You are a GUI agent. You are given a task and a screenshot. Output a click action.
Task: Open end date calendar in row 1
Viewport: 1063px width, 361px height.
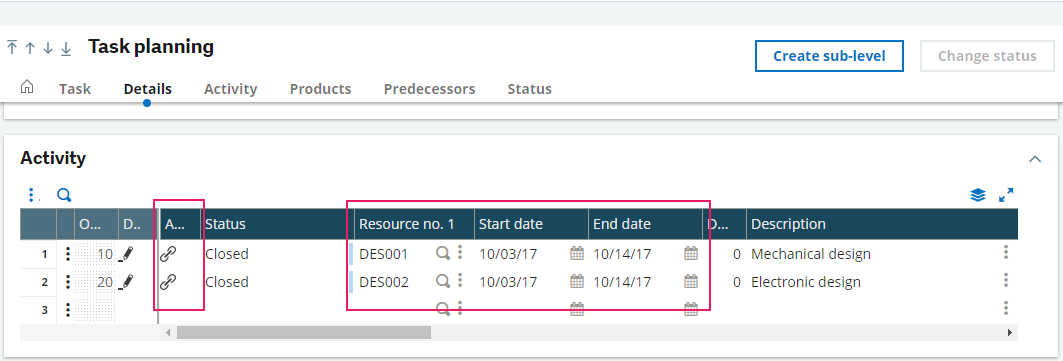tap(691, 253)
